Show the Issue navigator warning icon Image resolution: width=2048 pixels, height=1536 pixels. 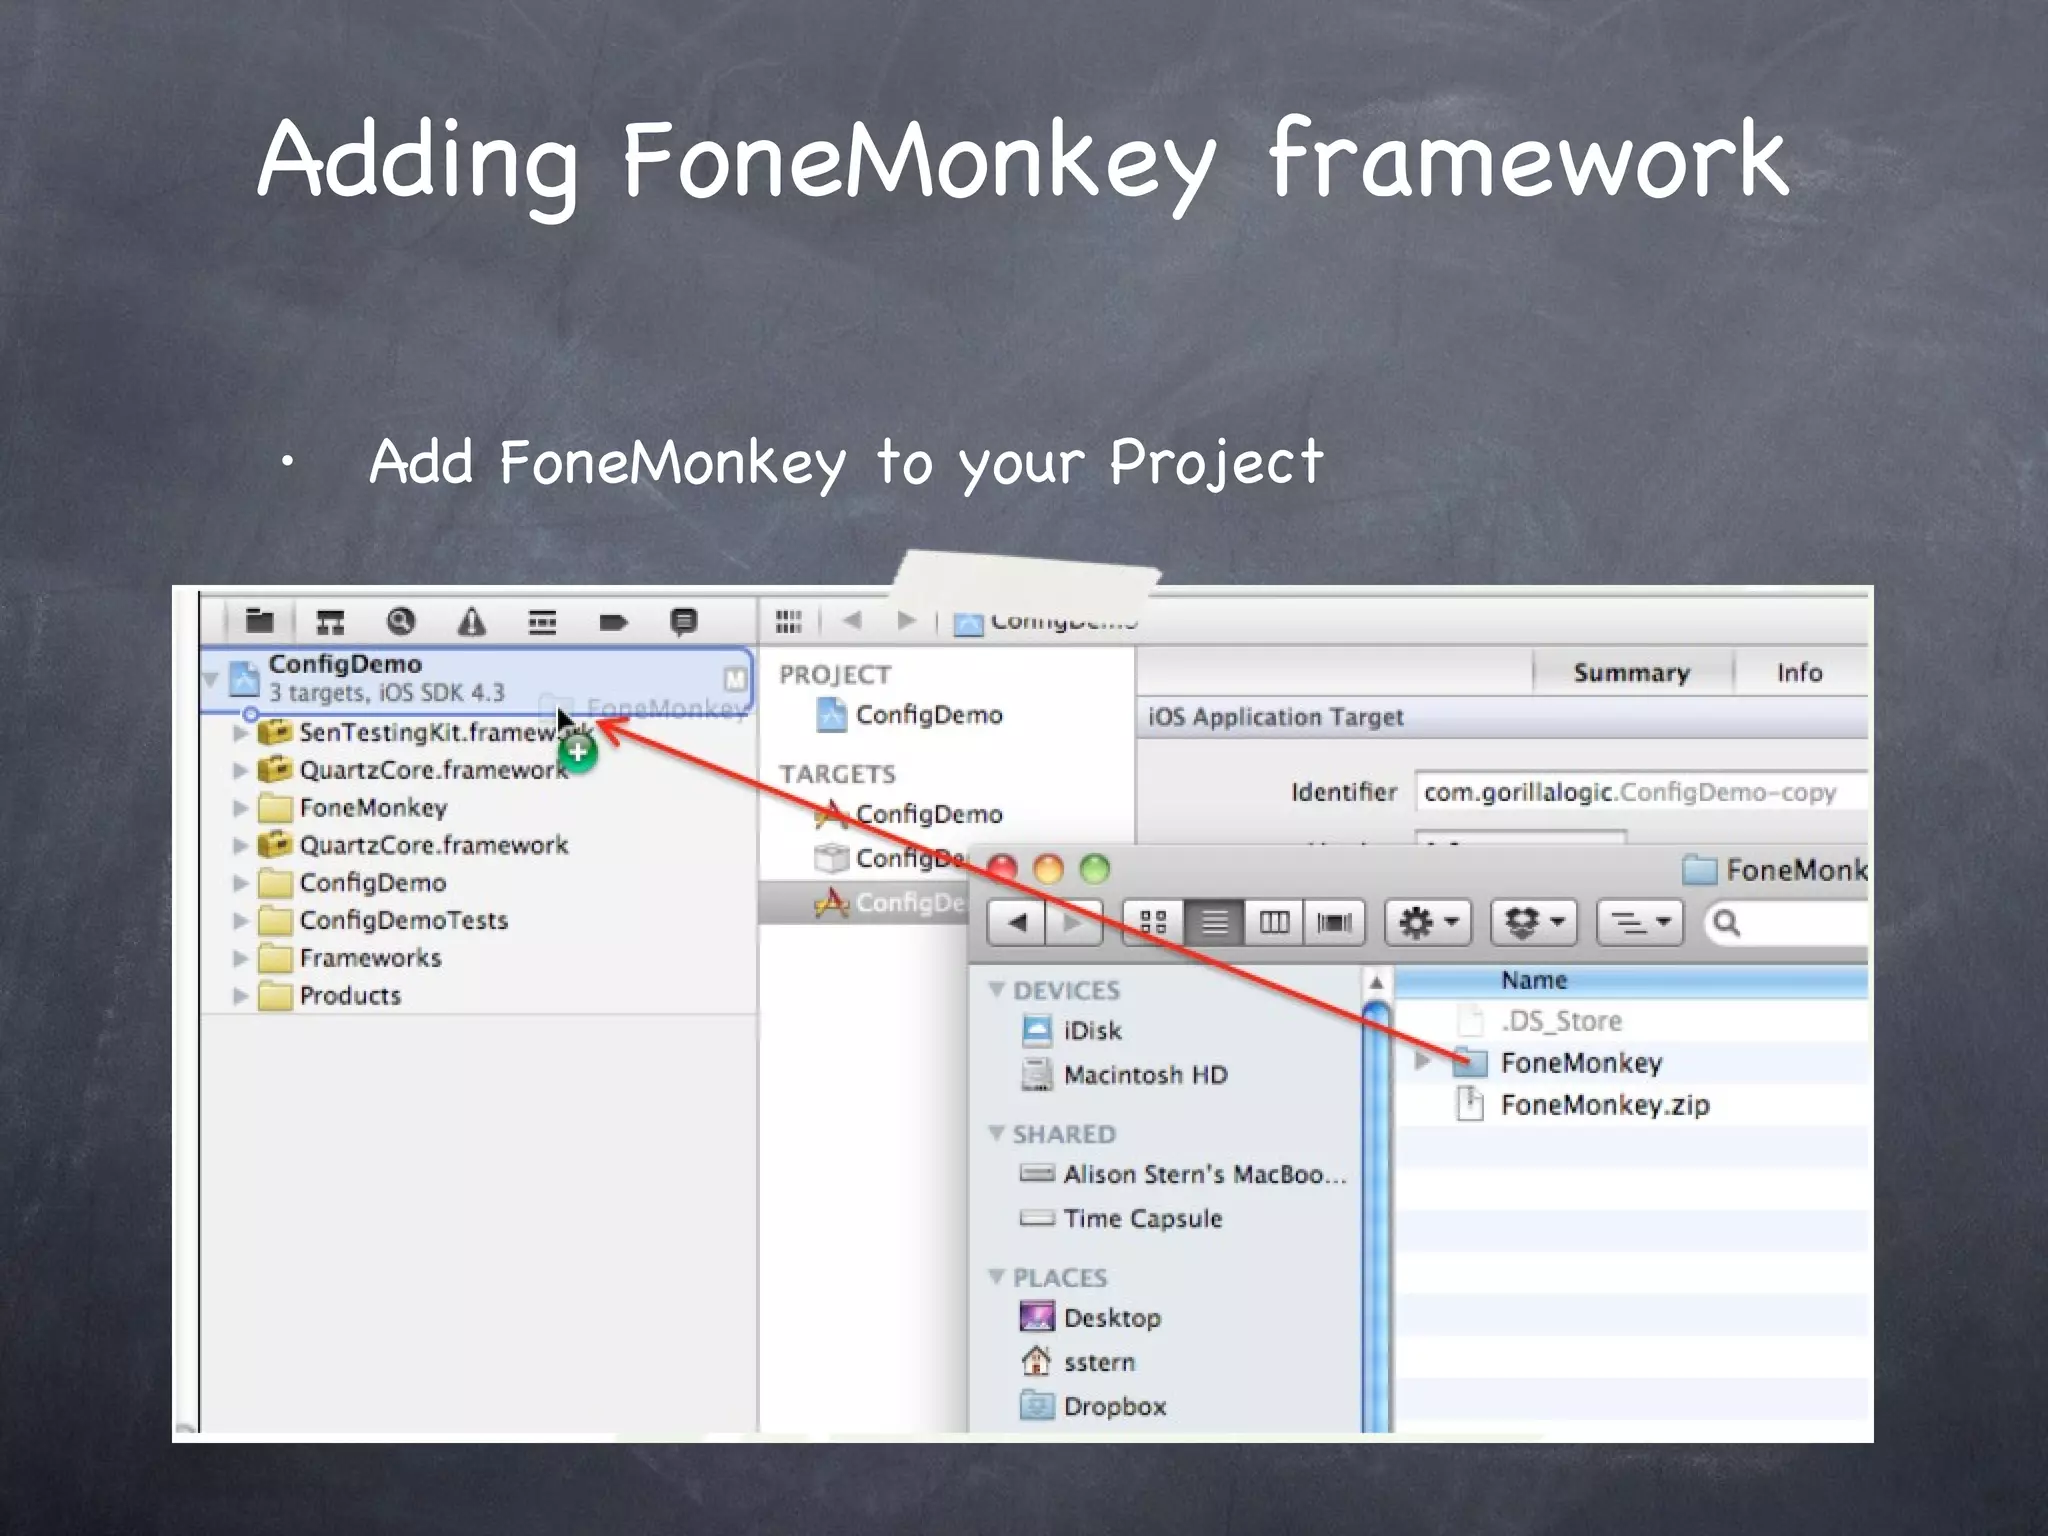pos(471,622)
